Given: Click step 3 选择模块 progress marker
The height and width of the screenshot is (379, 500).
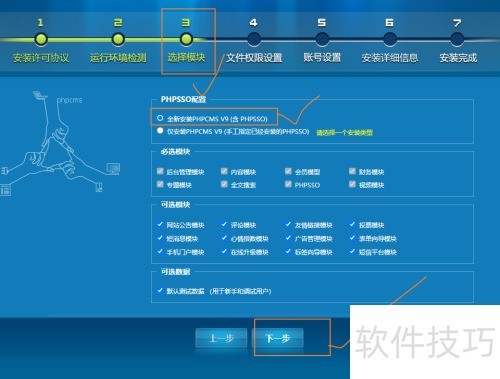Looking at the screenshot, I should tap(186, 39).
